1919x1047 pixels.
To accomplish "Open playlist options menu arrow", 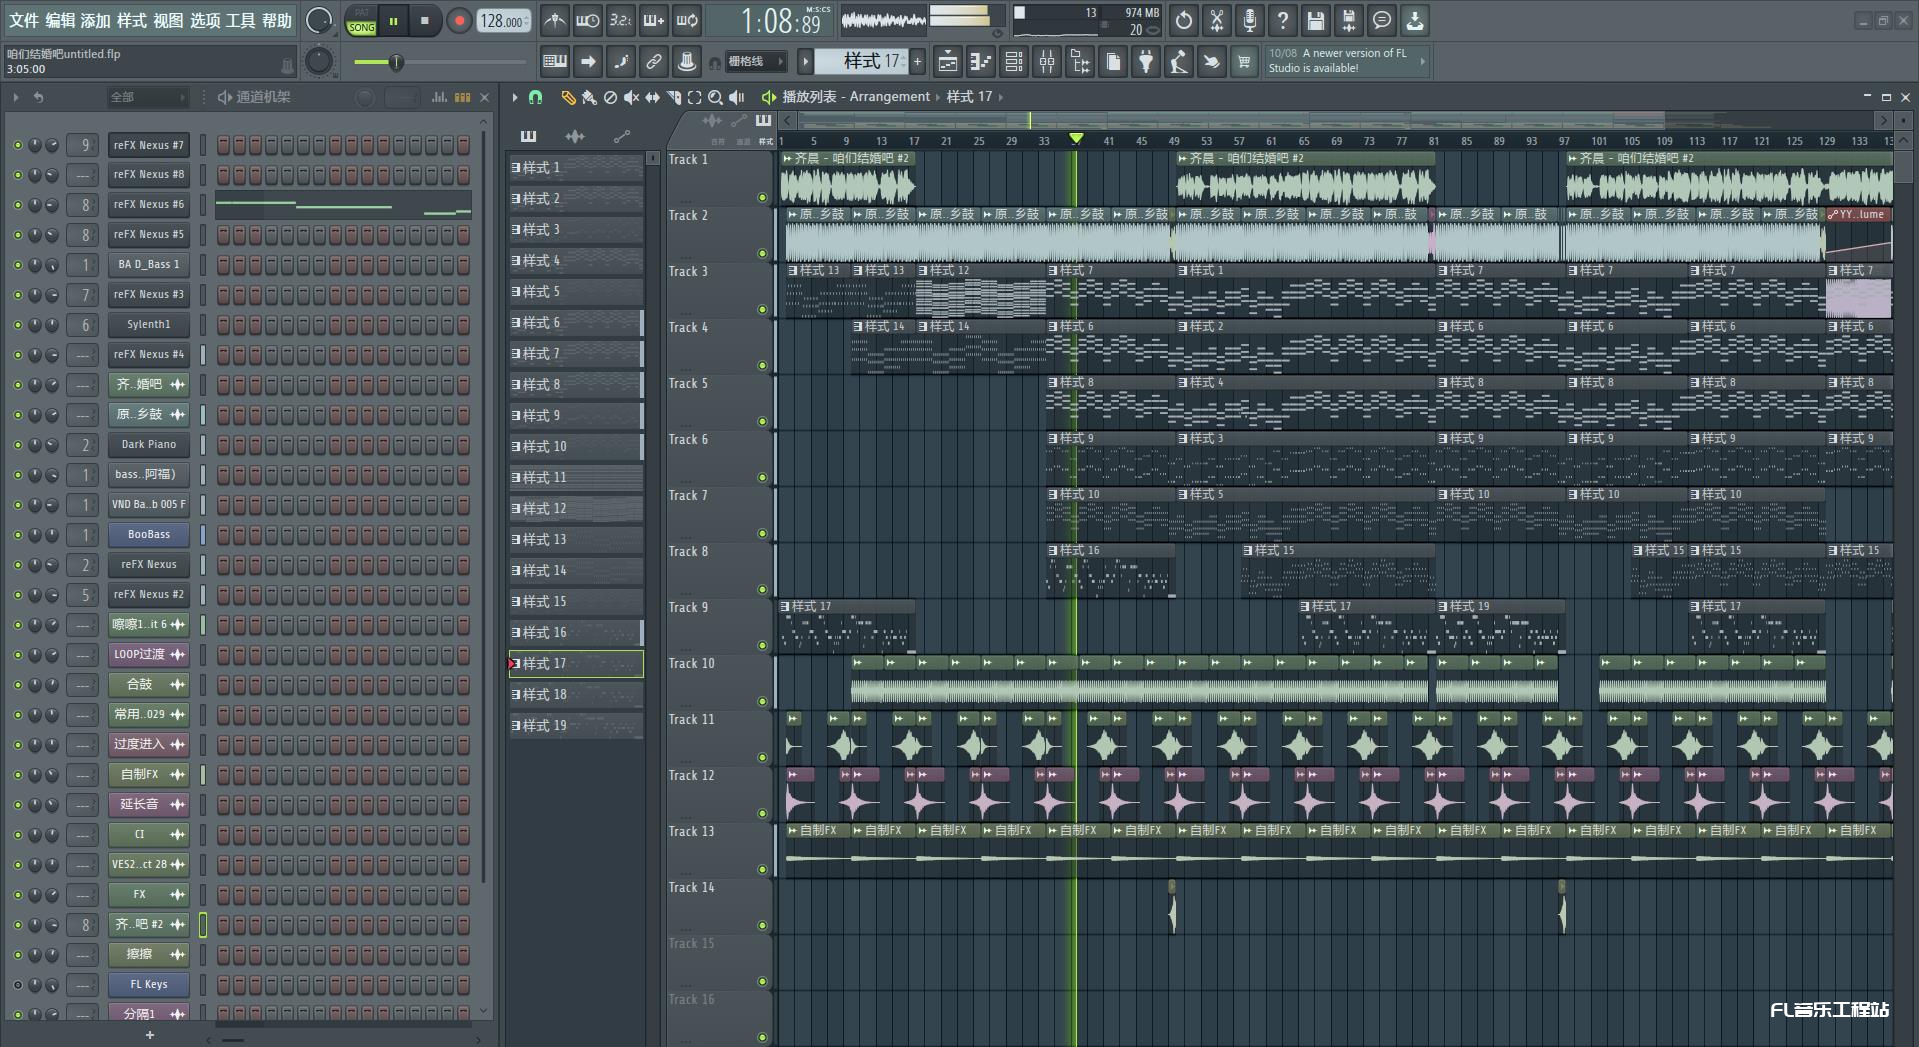I will (515, 97).
